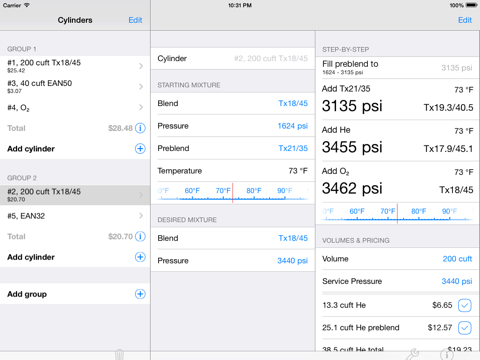Viewport: 480px width, 360px height.
Task: Tap the Add group plus icon
Action: click(x=140, y=294)
